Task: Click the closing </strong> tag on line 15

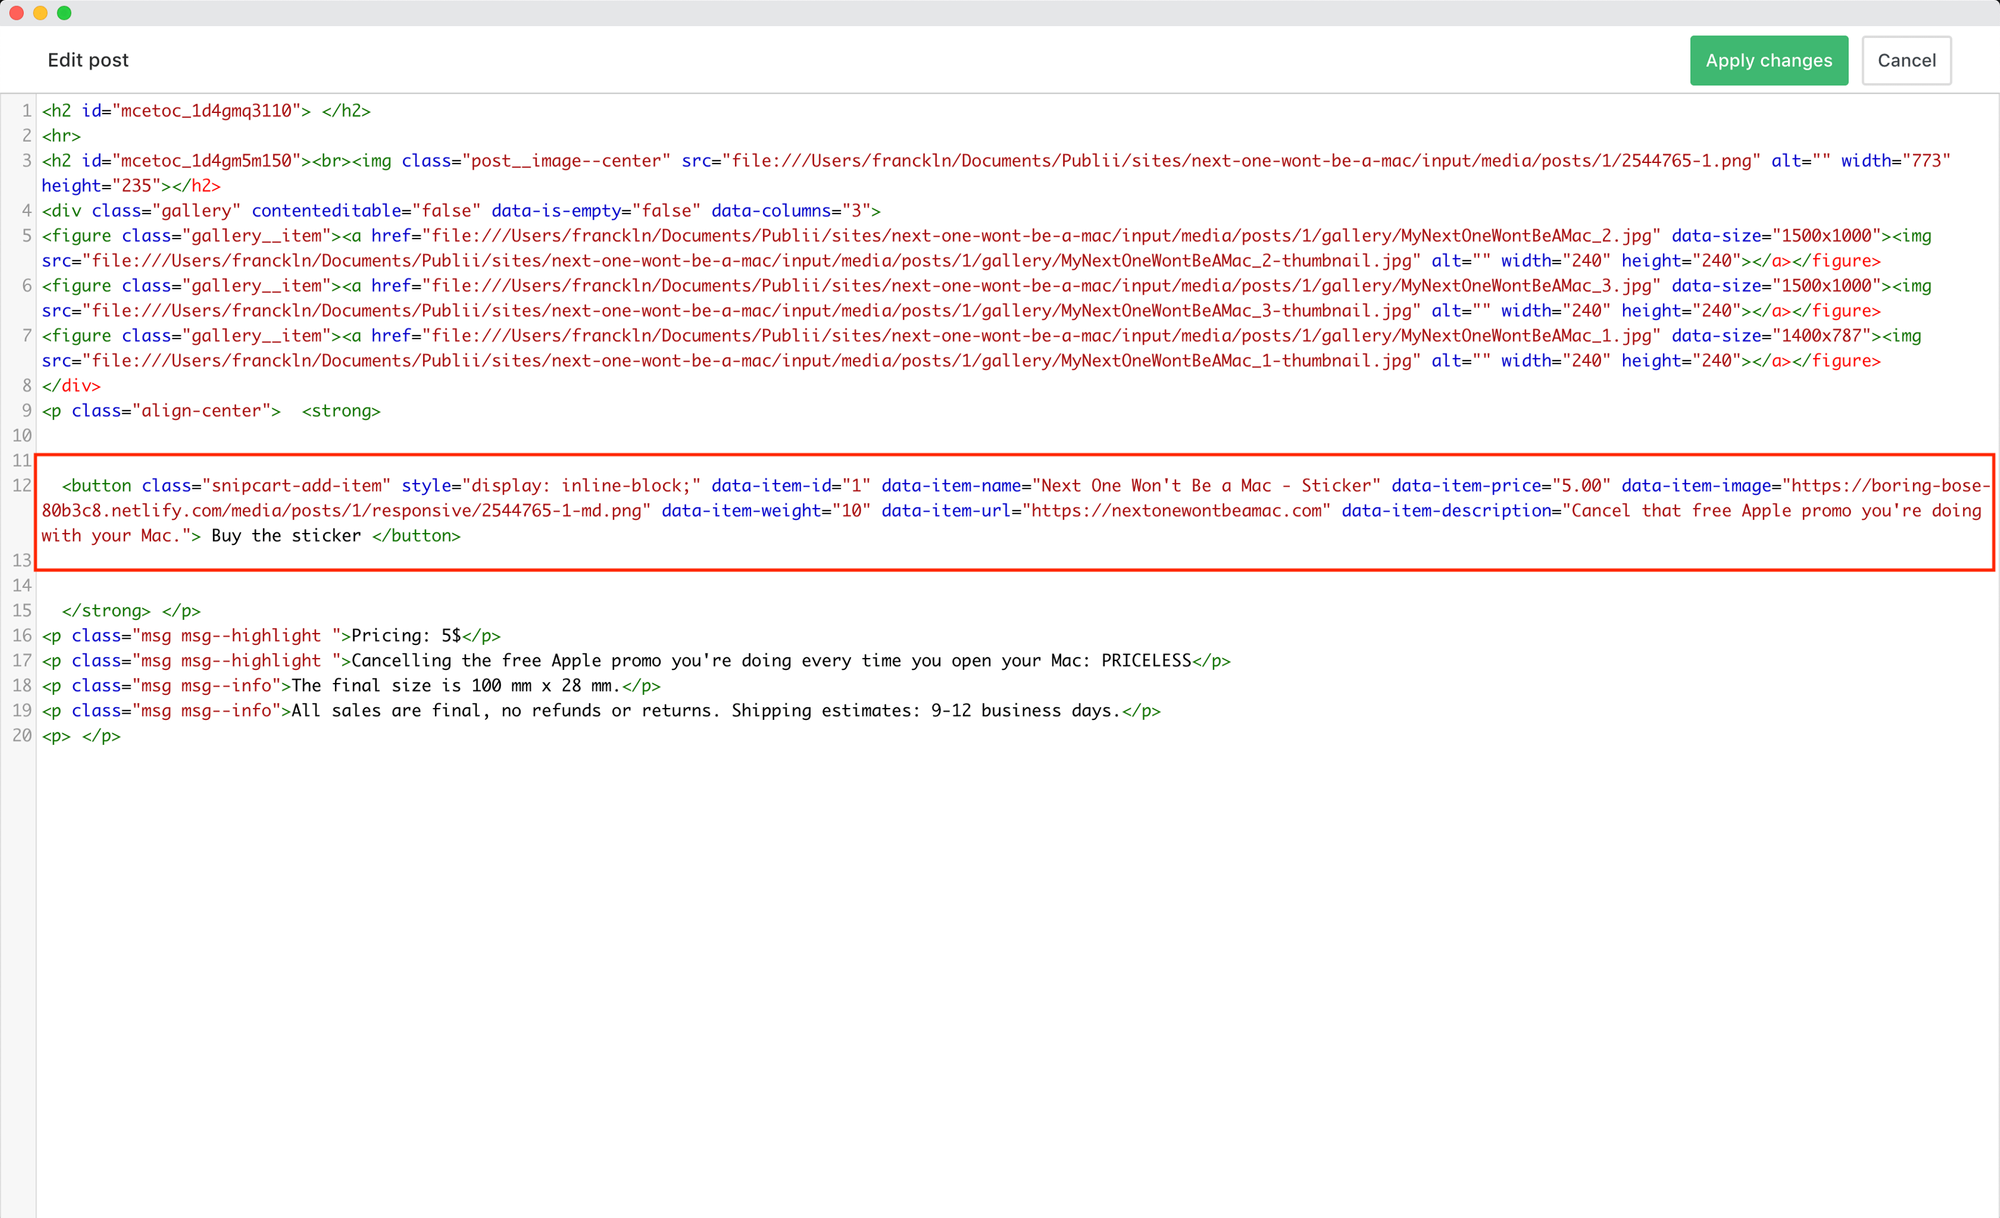Action: coord(106,611)
